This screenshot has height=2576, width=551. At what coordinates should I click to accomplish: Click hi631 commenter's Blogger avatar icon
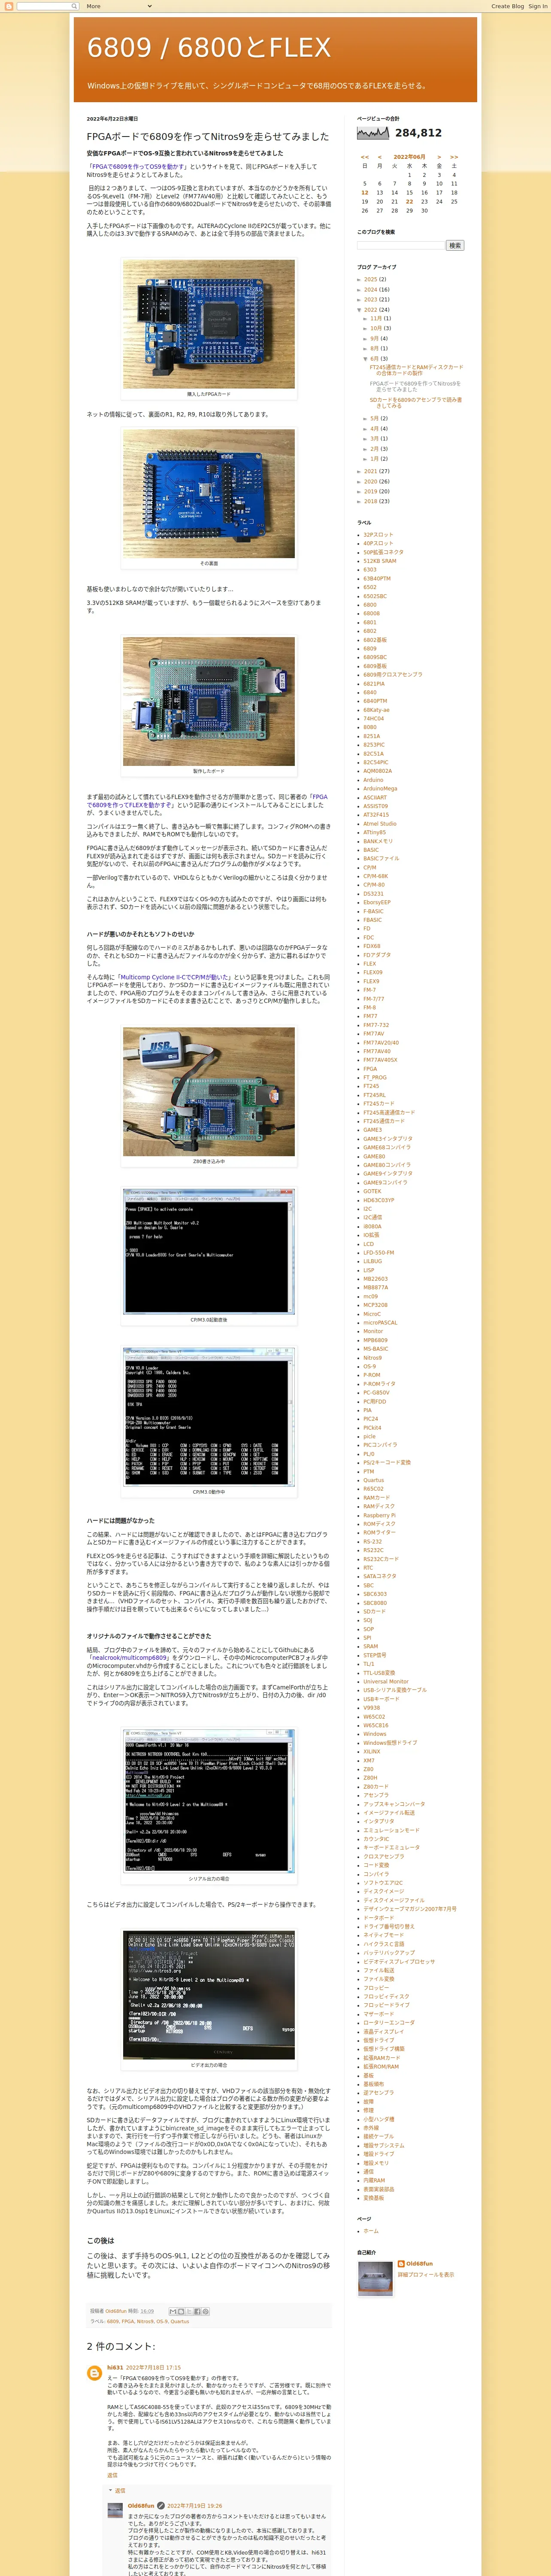[94, 2373]
